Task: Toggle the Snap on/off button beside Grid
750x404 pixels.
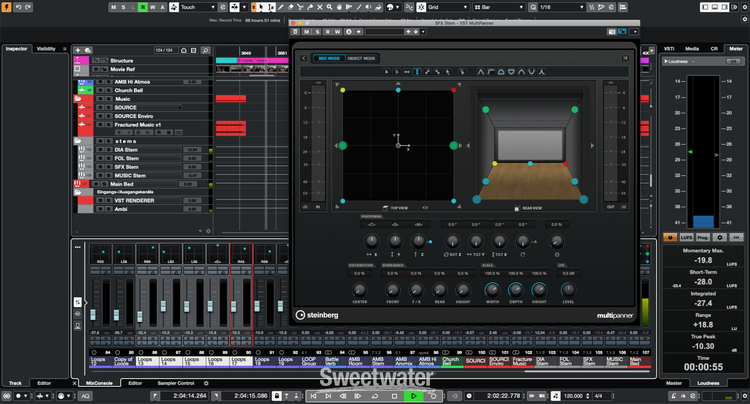Action: pyautogui.click(x=421, y=7)
